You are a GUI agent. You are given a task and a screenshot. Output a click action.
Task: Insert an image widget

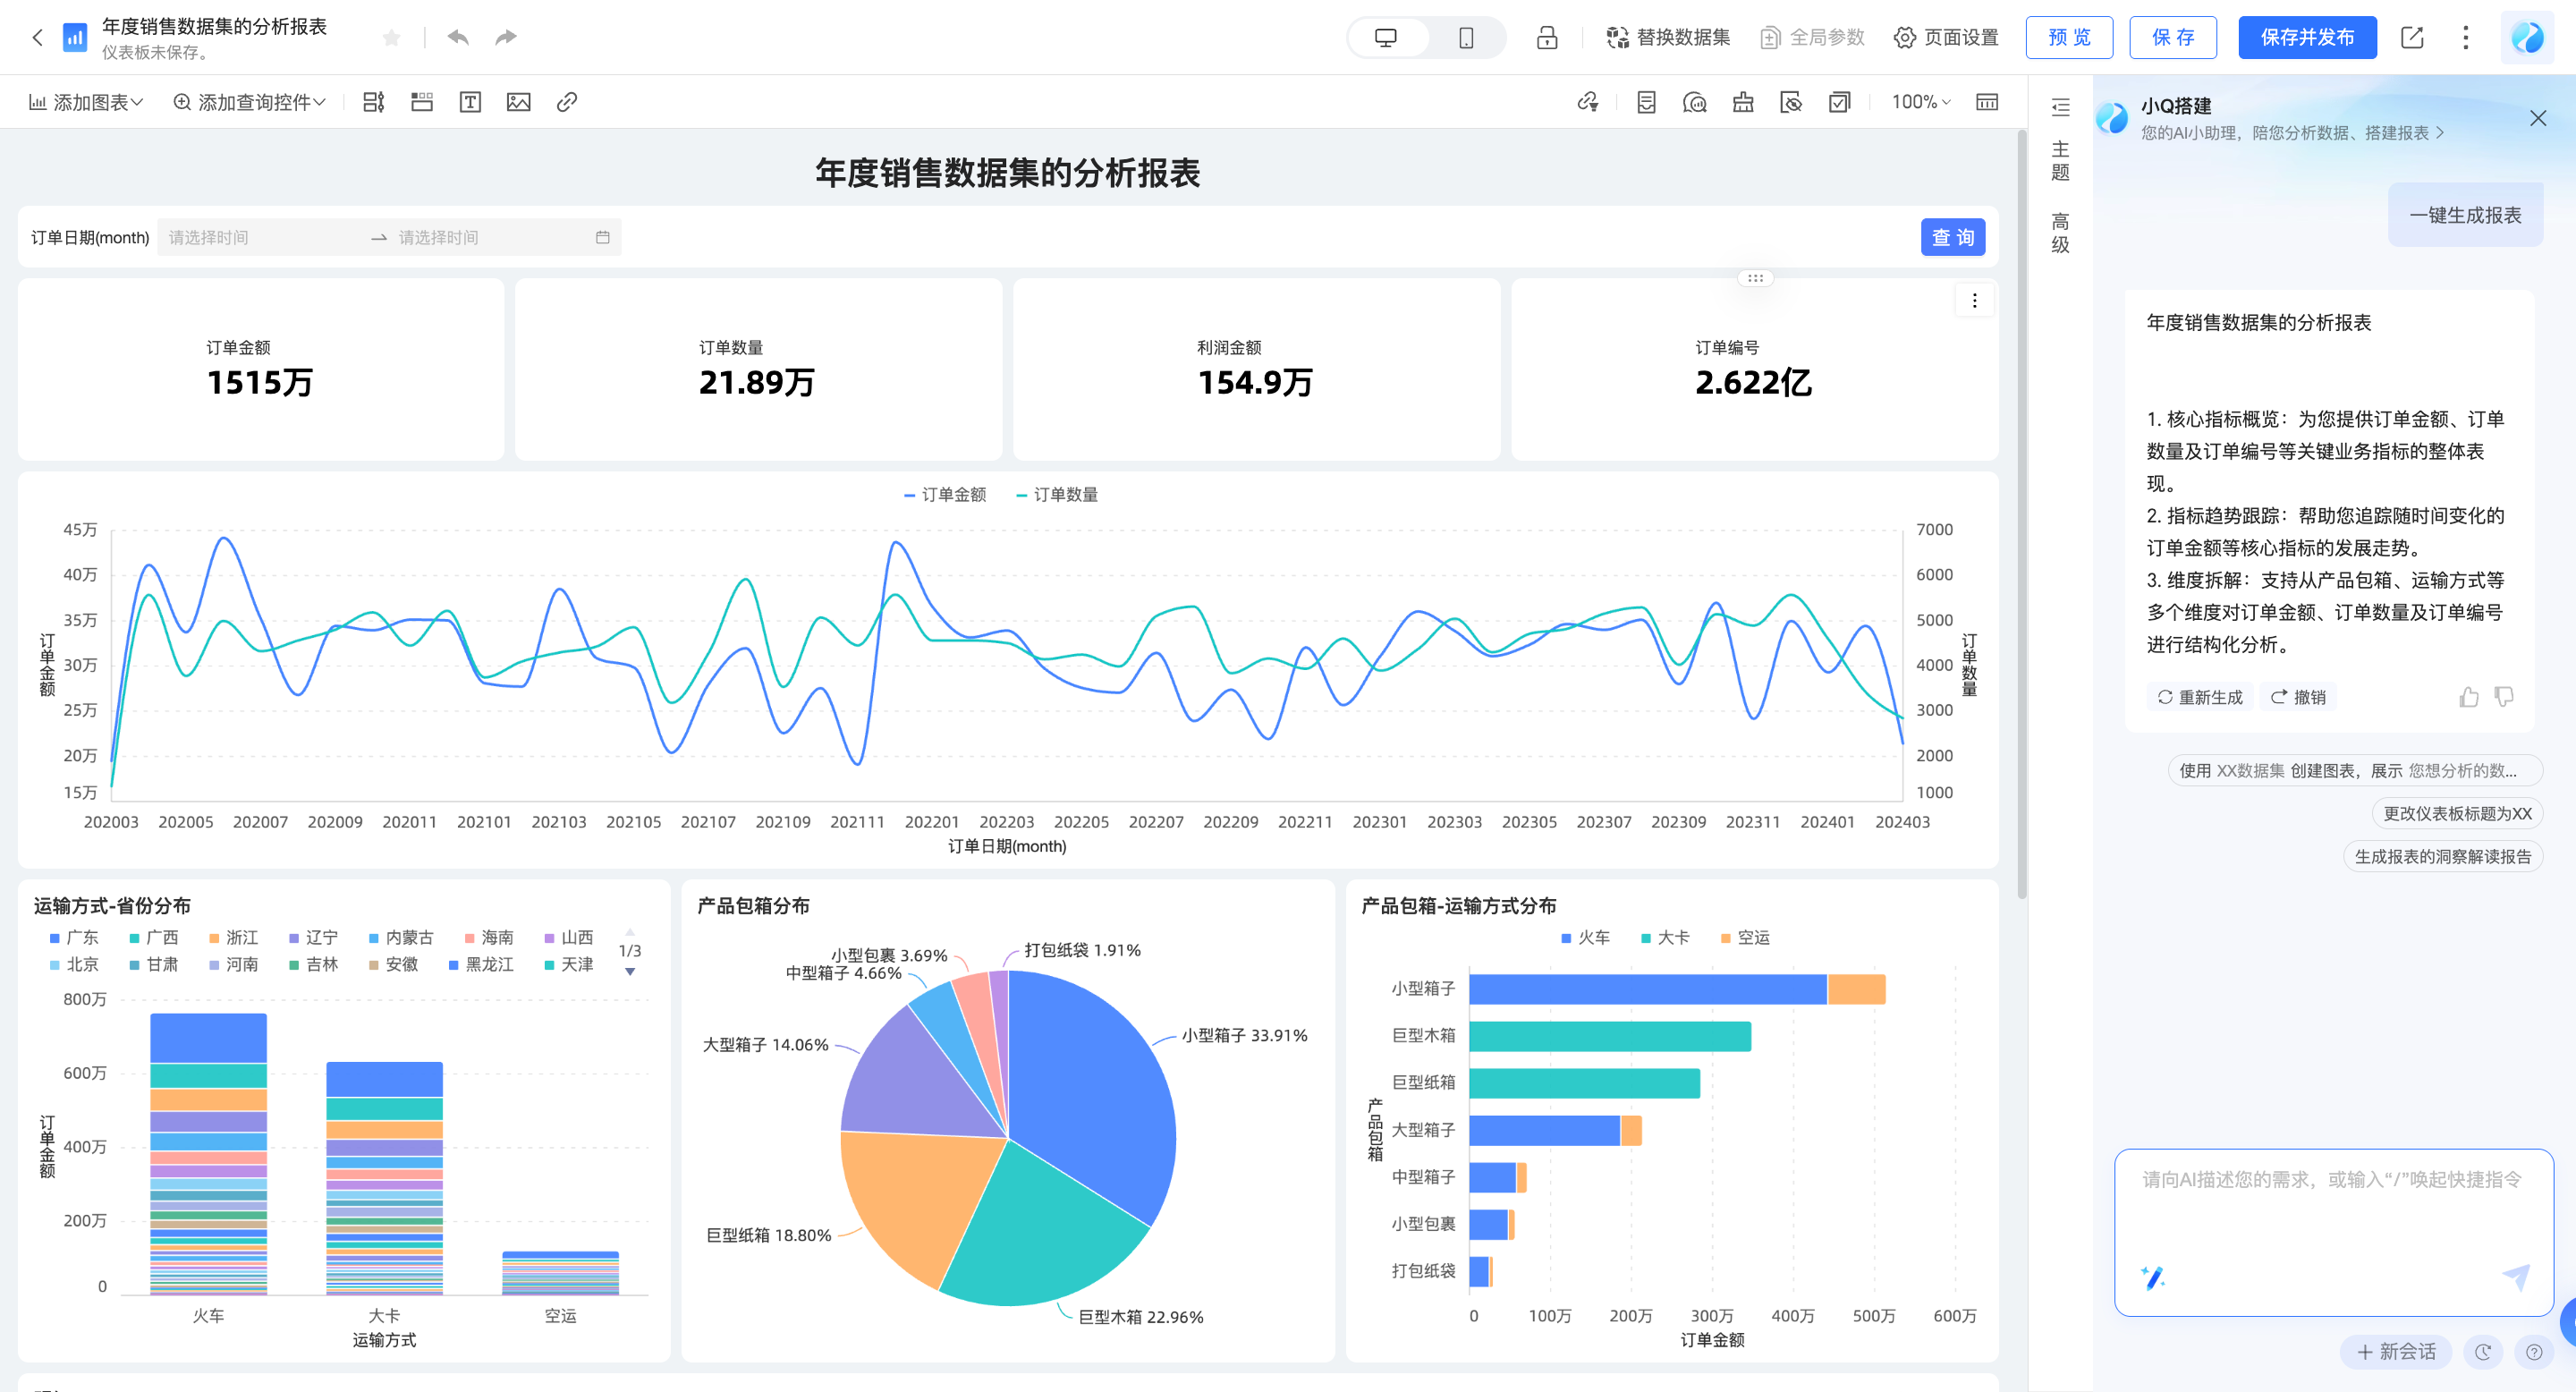point(518,102)
